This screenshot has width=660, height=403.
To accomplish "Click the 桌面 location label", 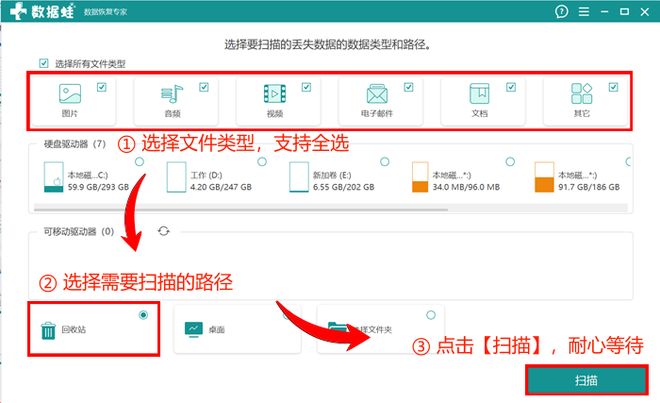I will click(217, 330).
